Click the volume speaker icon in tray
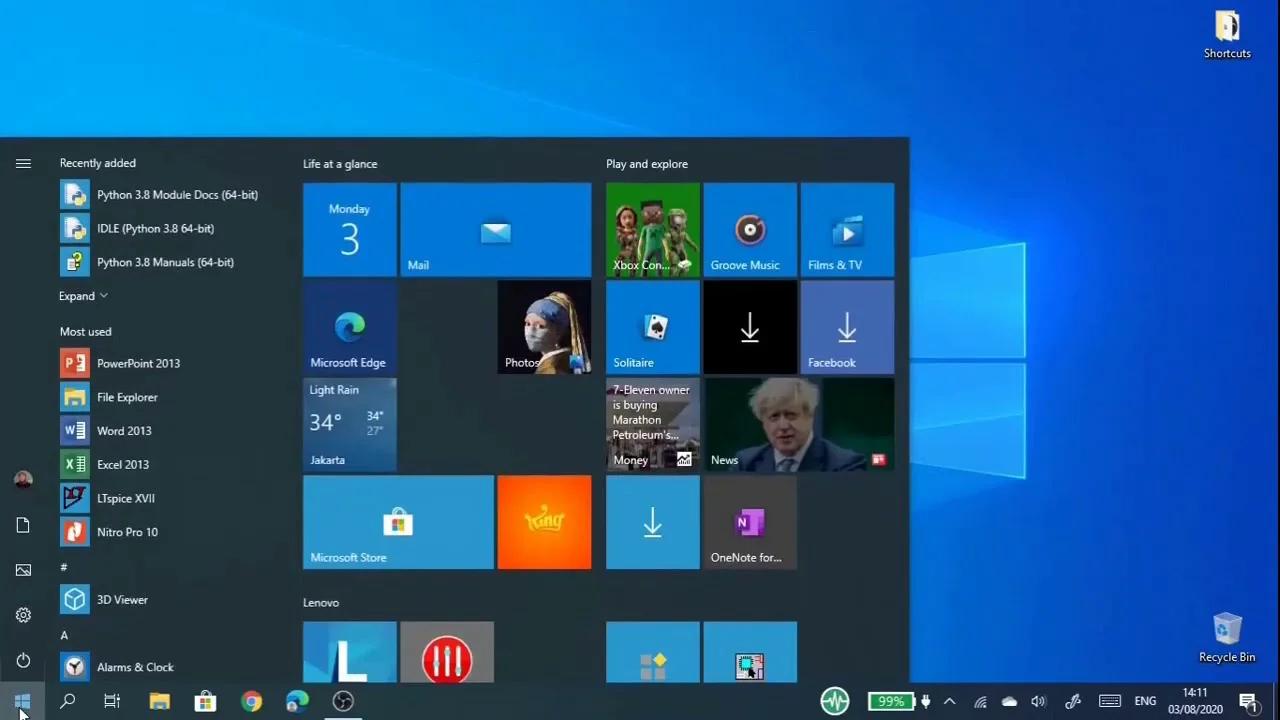Image resolution: width=1280 pixels, height=720 pixels. pyautogui.click(x=1038, y=702)
